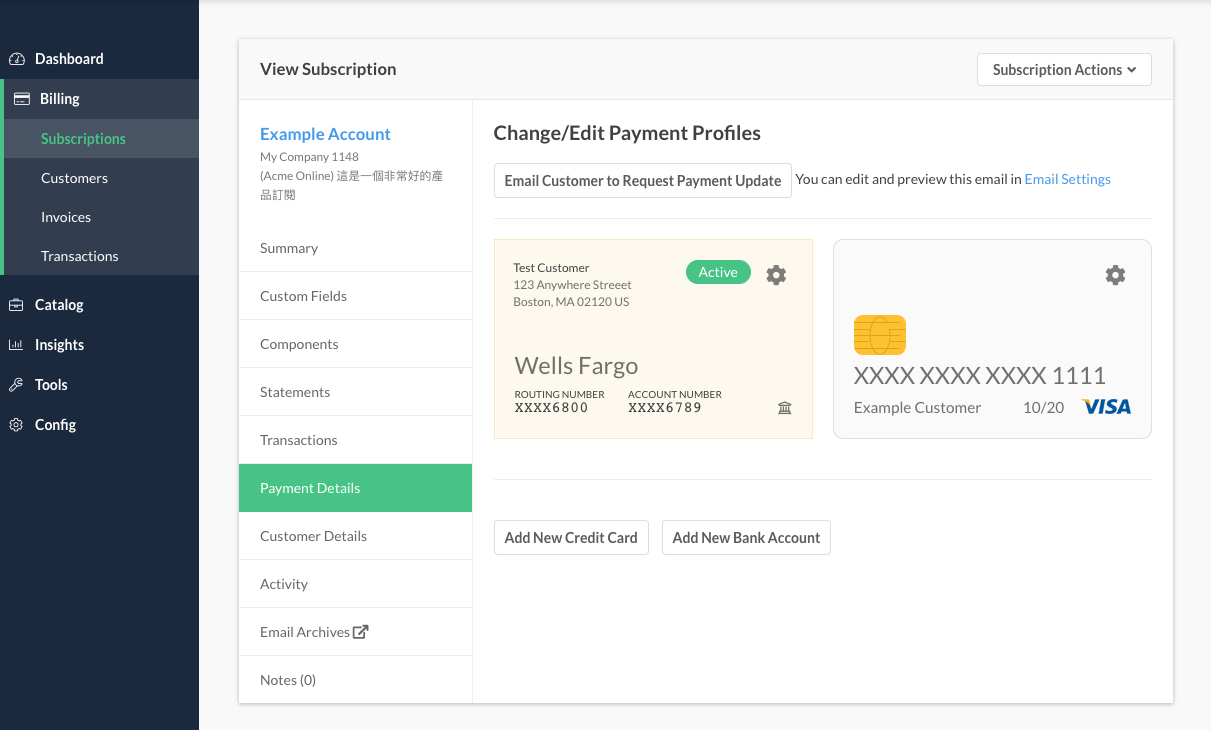This screenshot has height=730, width=1211.
Task: Expand the Subscription Actions dropdown
Action: (x=1064, y=70)
